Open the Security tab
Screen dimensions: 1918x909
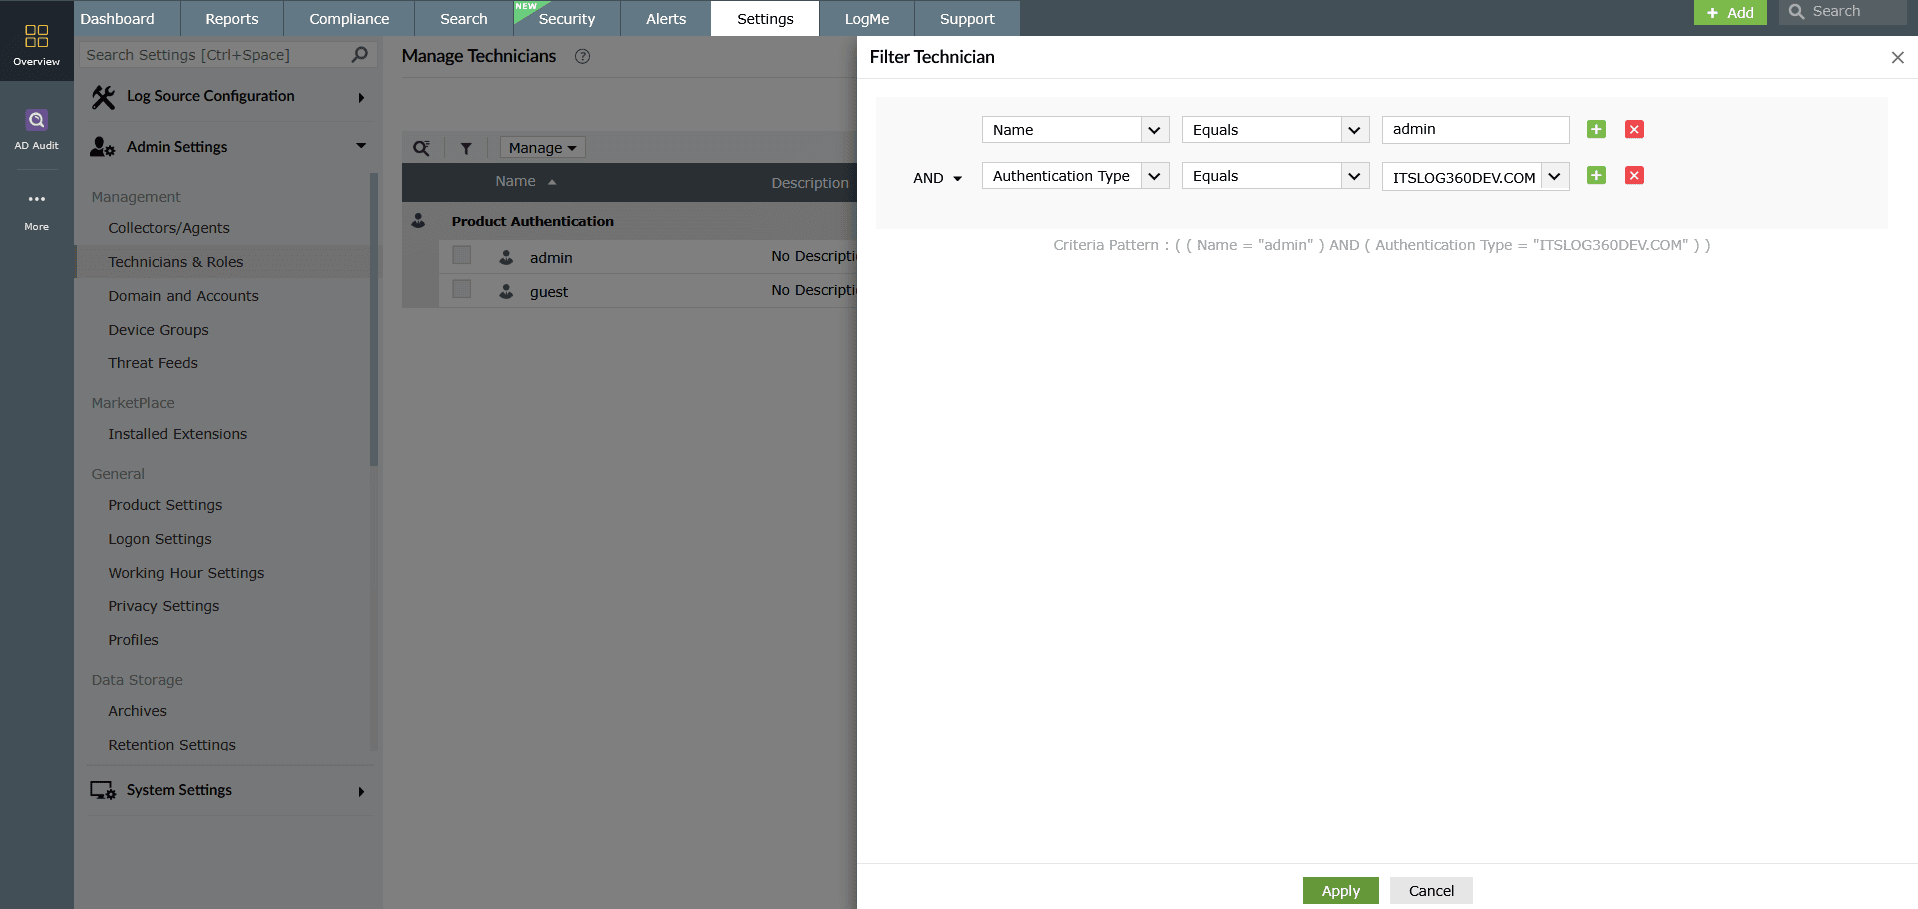coord(567,19)
